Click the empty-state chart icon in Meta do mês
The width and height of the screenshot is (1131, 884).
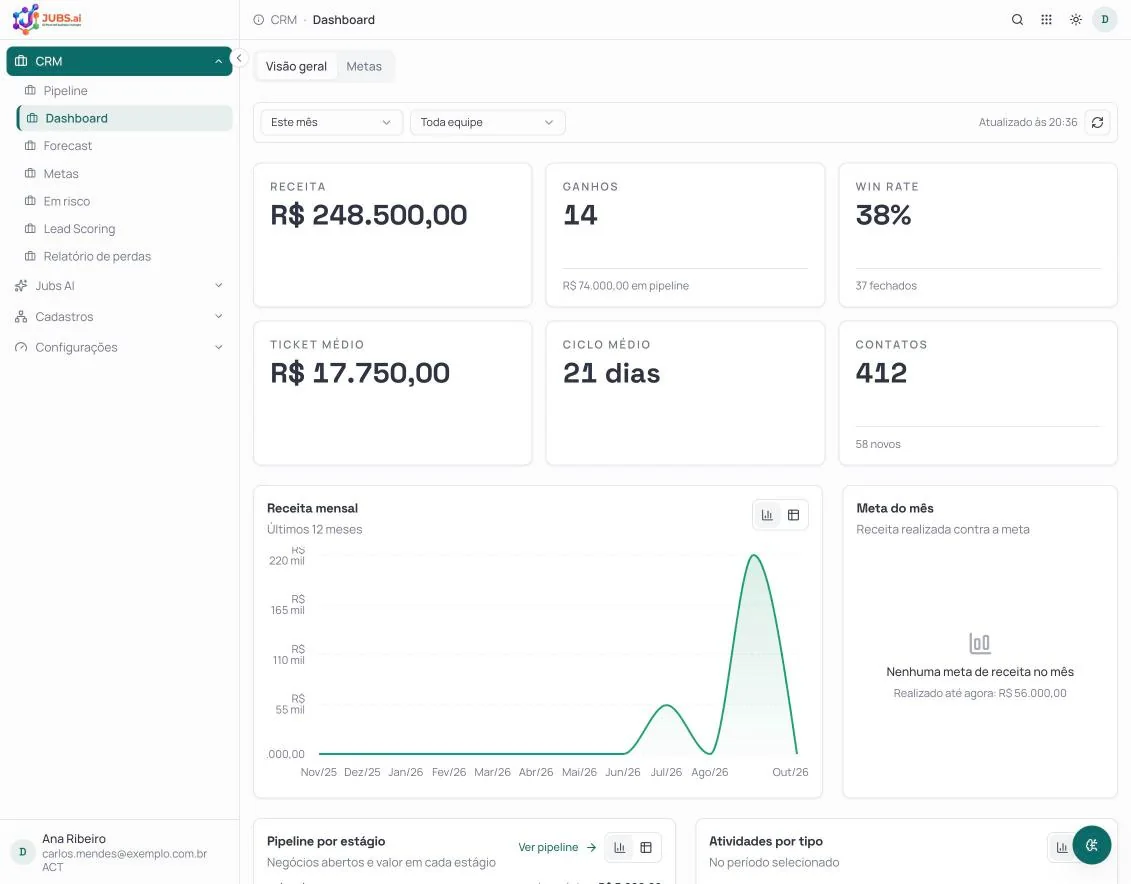click(980, 643)
